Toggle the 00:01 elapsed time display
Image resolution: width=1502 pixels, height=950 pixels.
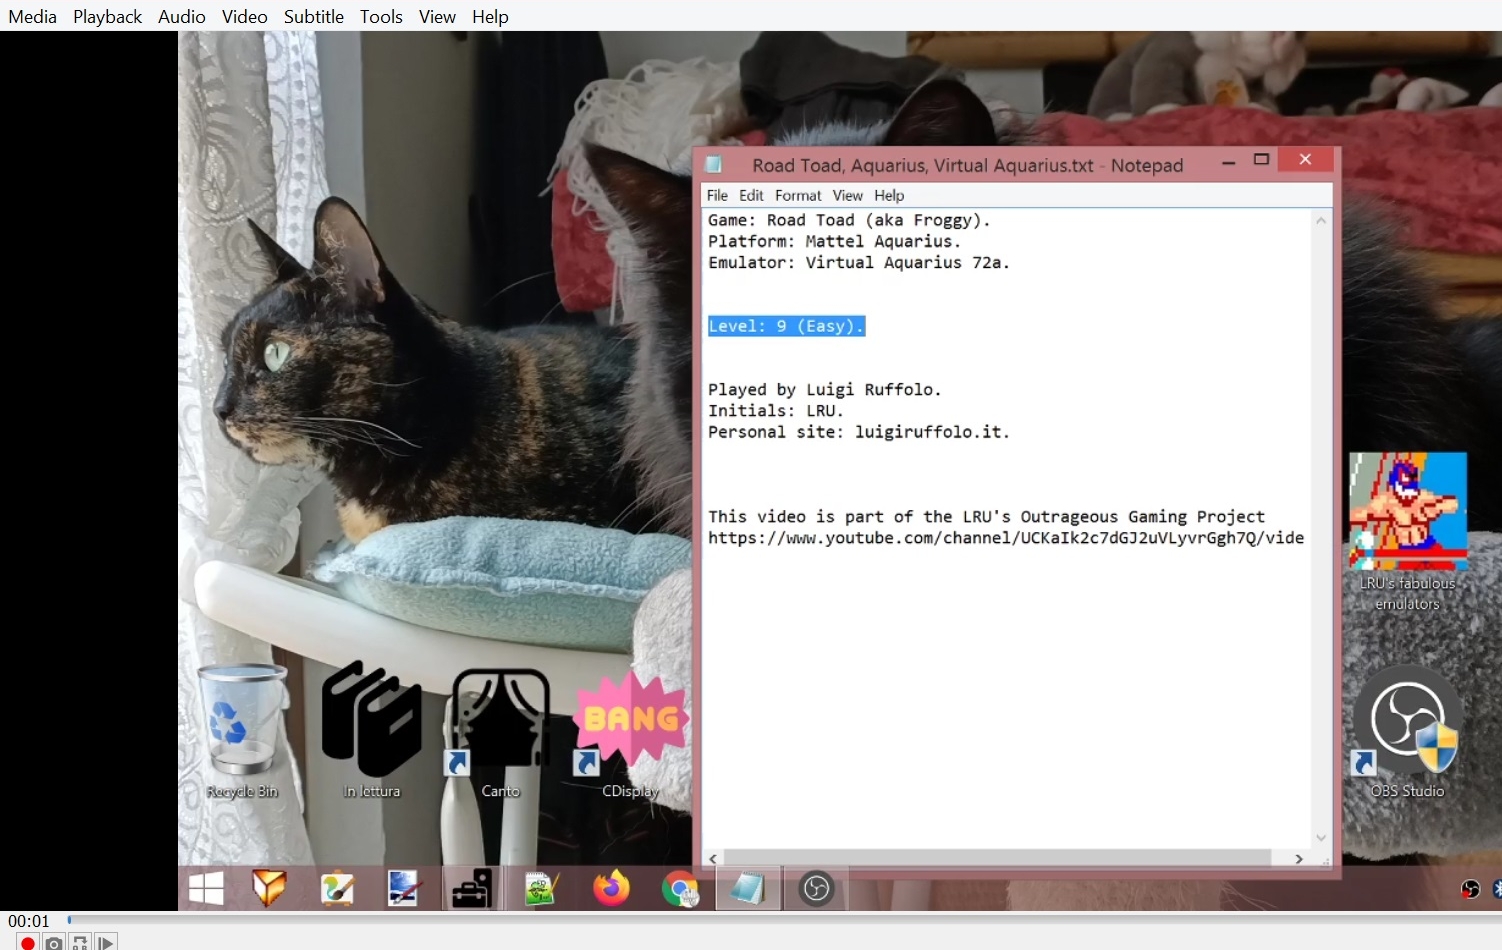(29, 921)
